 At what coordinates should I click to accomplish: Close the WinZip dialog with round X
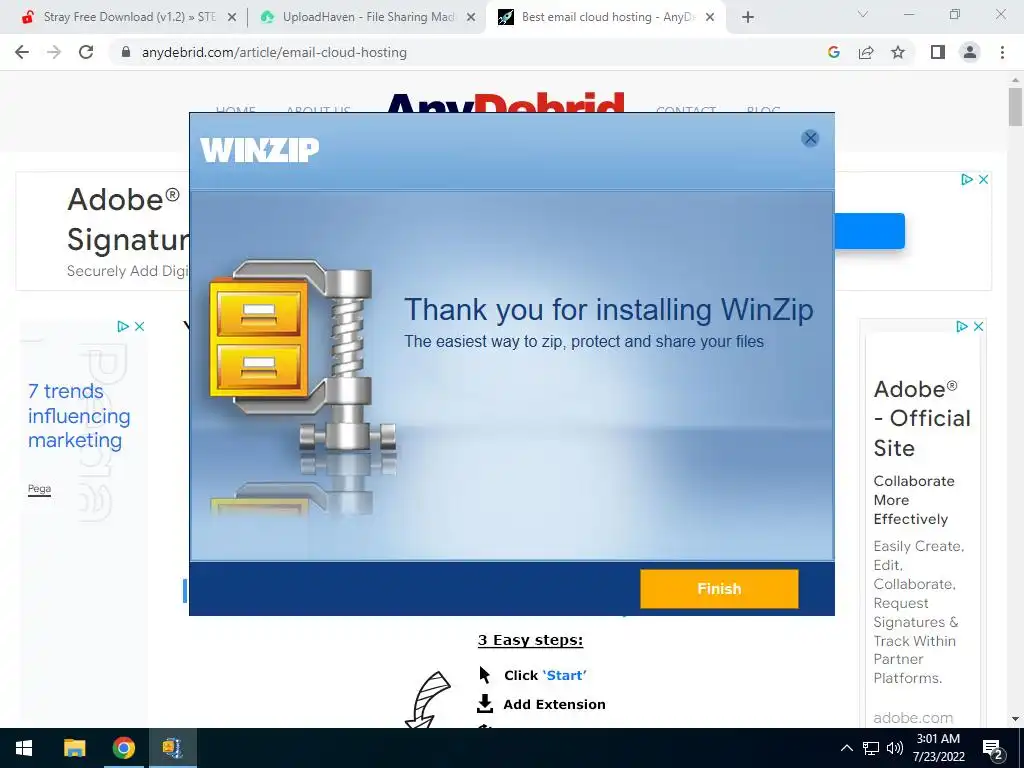(x=810, y=138)
